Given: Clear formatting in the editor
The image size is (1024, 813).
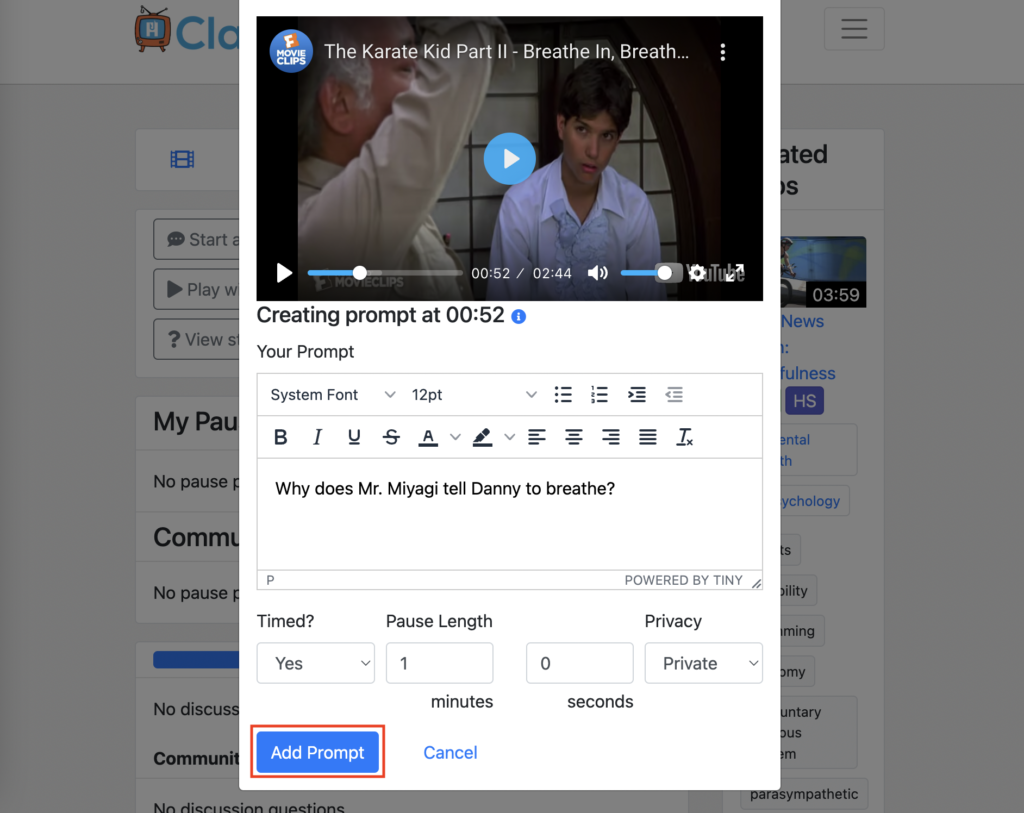Looking at the screenshot, I should tap(684, 437).
